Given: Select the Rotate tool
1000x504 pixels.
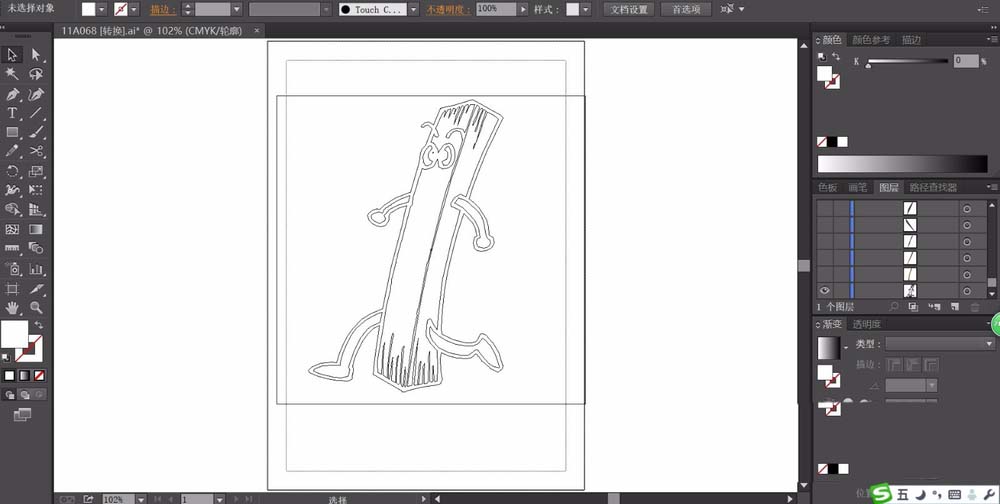Looking at the screenshot, I should tap(12, 171).
